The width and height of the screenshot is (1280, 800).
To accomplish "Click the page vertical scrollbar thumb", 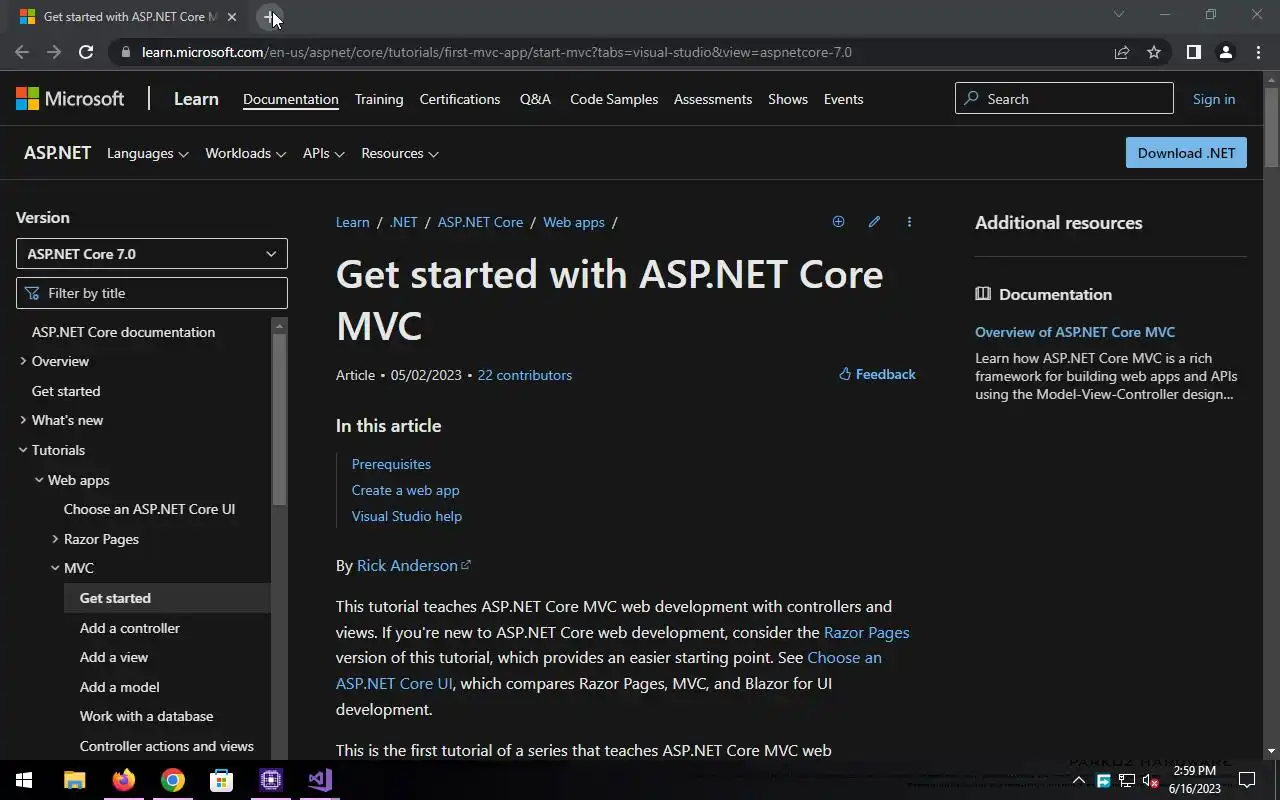I will click(1272, 128).
